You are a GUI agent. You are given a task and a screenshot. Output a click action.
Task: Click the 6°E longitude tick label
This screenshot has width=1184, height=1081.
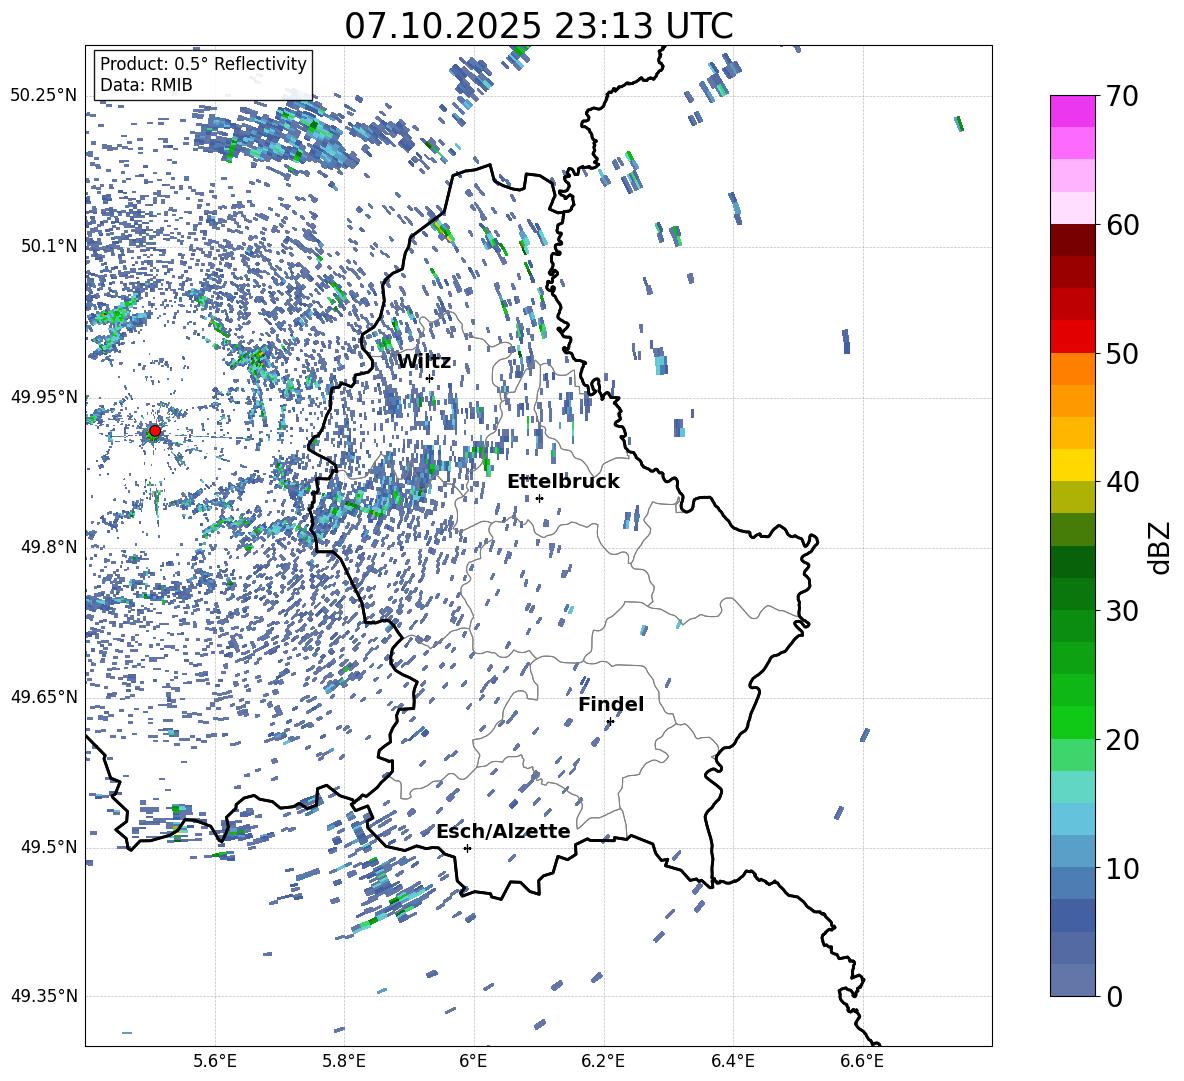pos(473,1059)
